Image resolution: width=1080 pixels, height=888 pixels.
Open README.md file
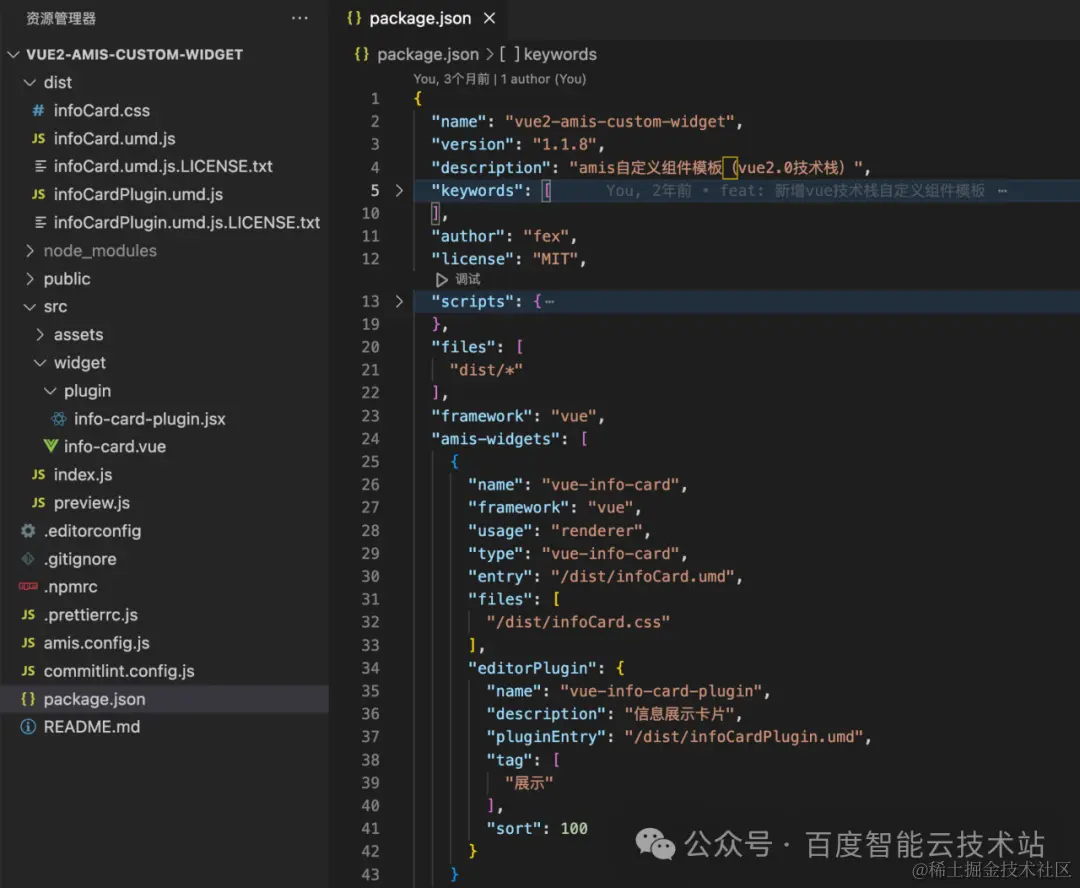[x=92, y=727]
